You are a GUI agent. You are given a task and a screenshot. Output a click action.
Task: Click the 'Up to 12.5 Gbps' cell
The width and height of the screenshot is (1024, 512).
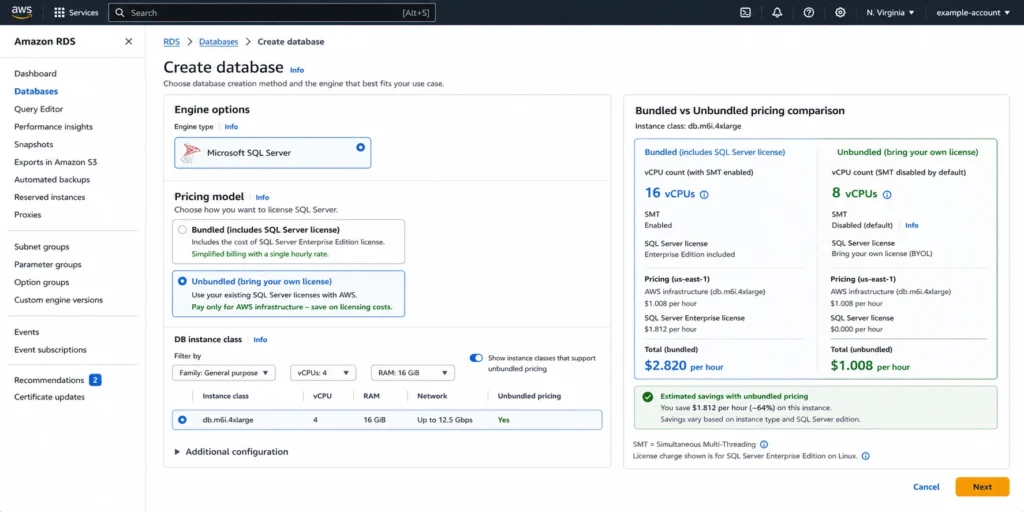point(445,420)
